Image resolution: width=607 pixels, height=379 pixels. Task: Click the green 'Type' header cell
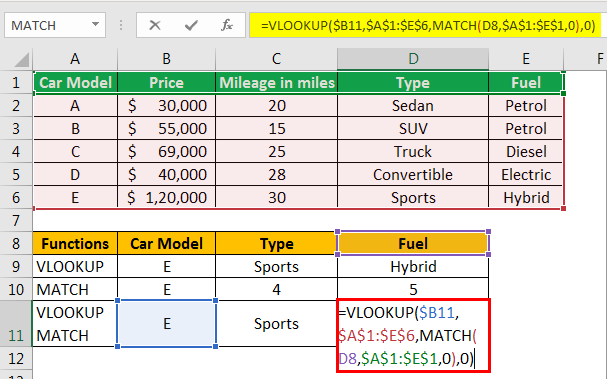pos(413,82)
